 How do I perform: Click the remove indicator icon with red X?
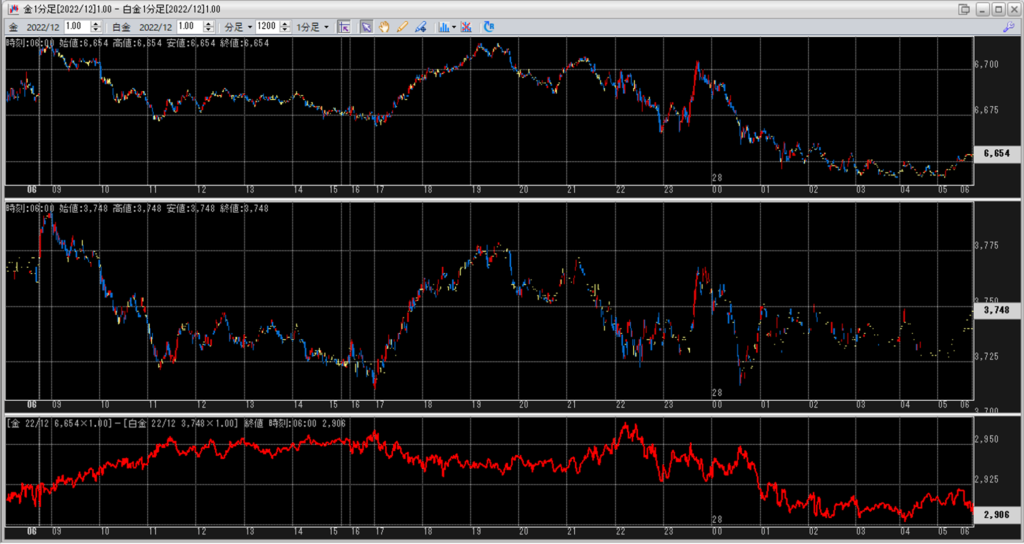point(466,26)
